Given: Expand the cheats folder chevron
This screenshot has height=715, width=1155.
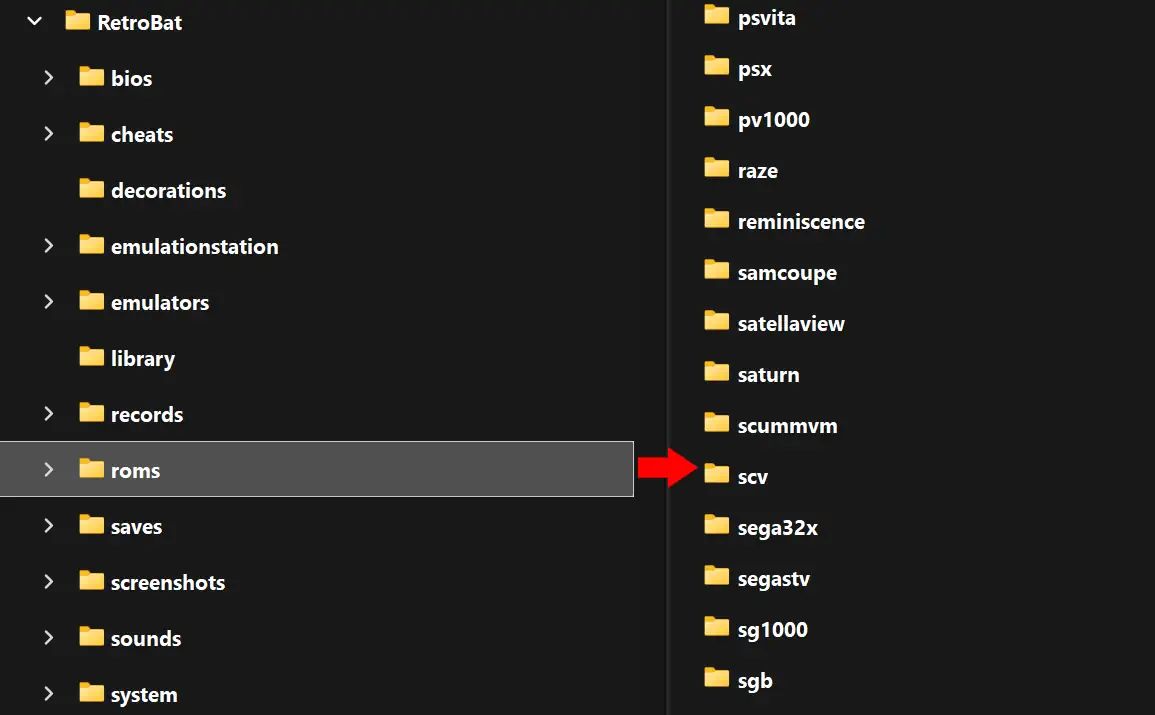Looking at the screenshot, I should pos(49,133).
